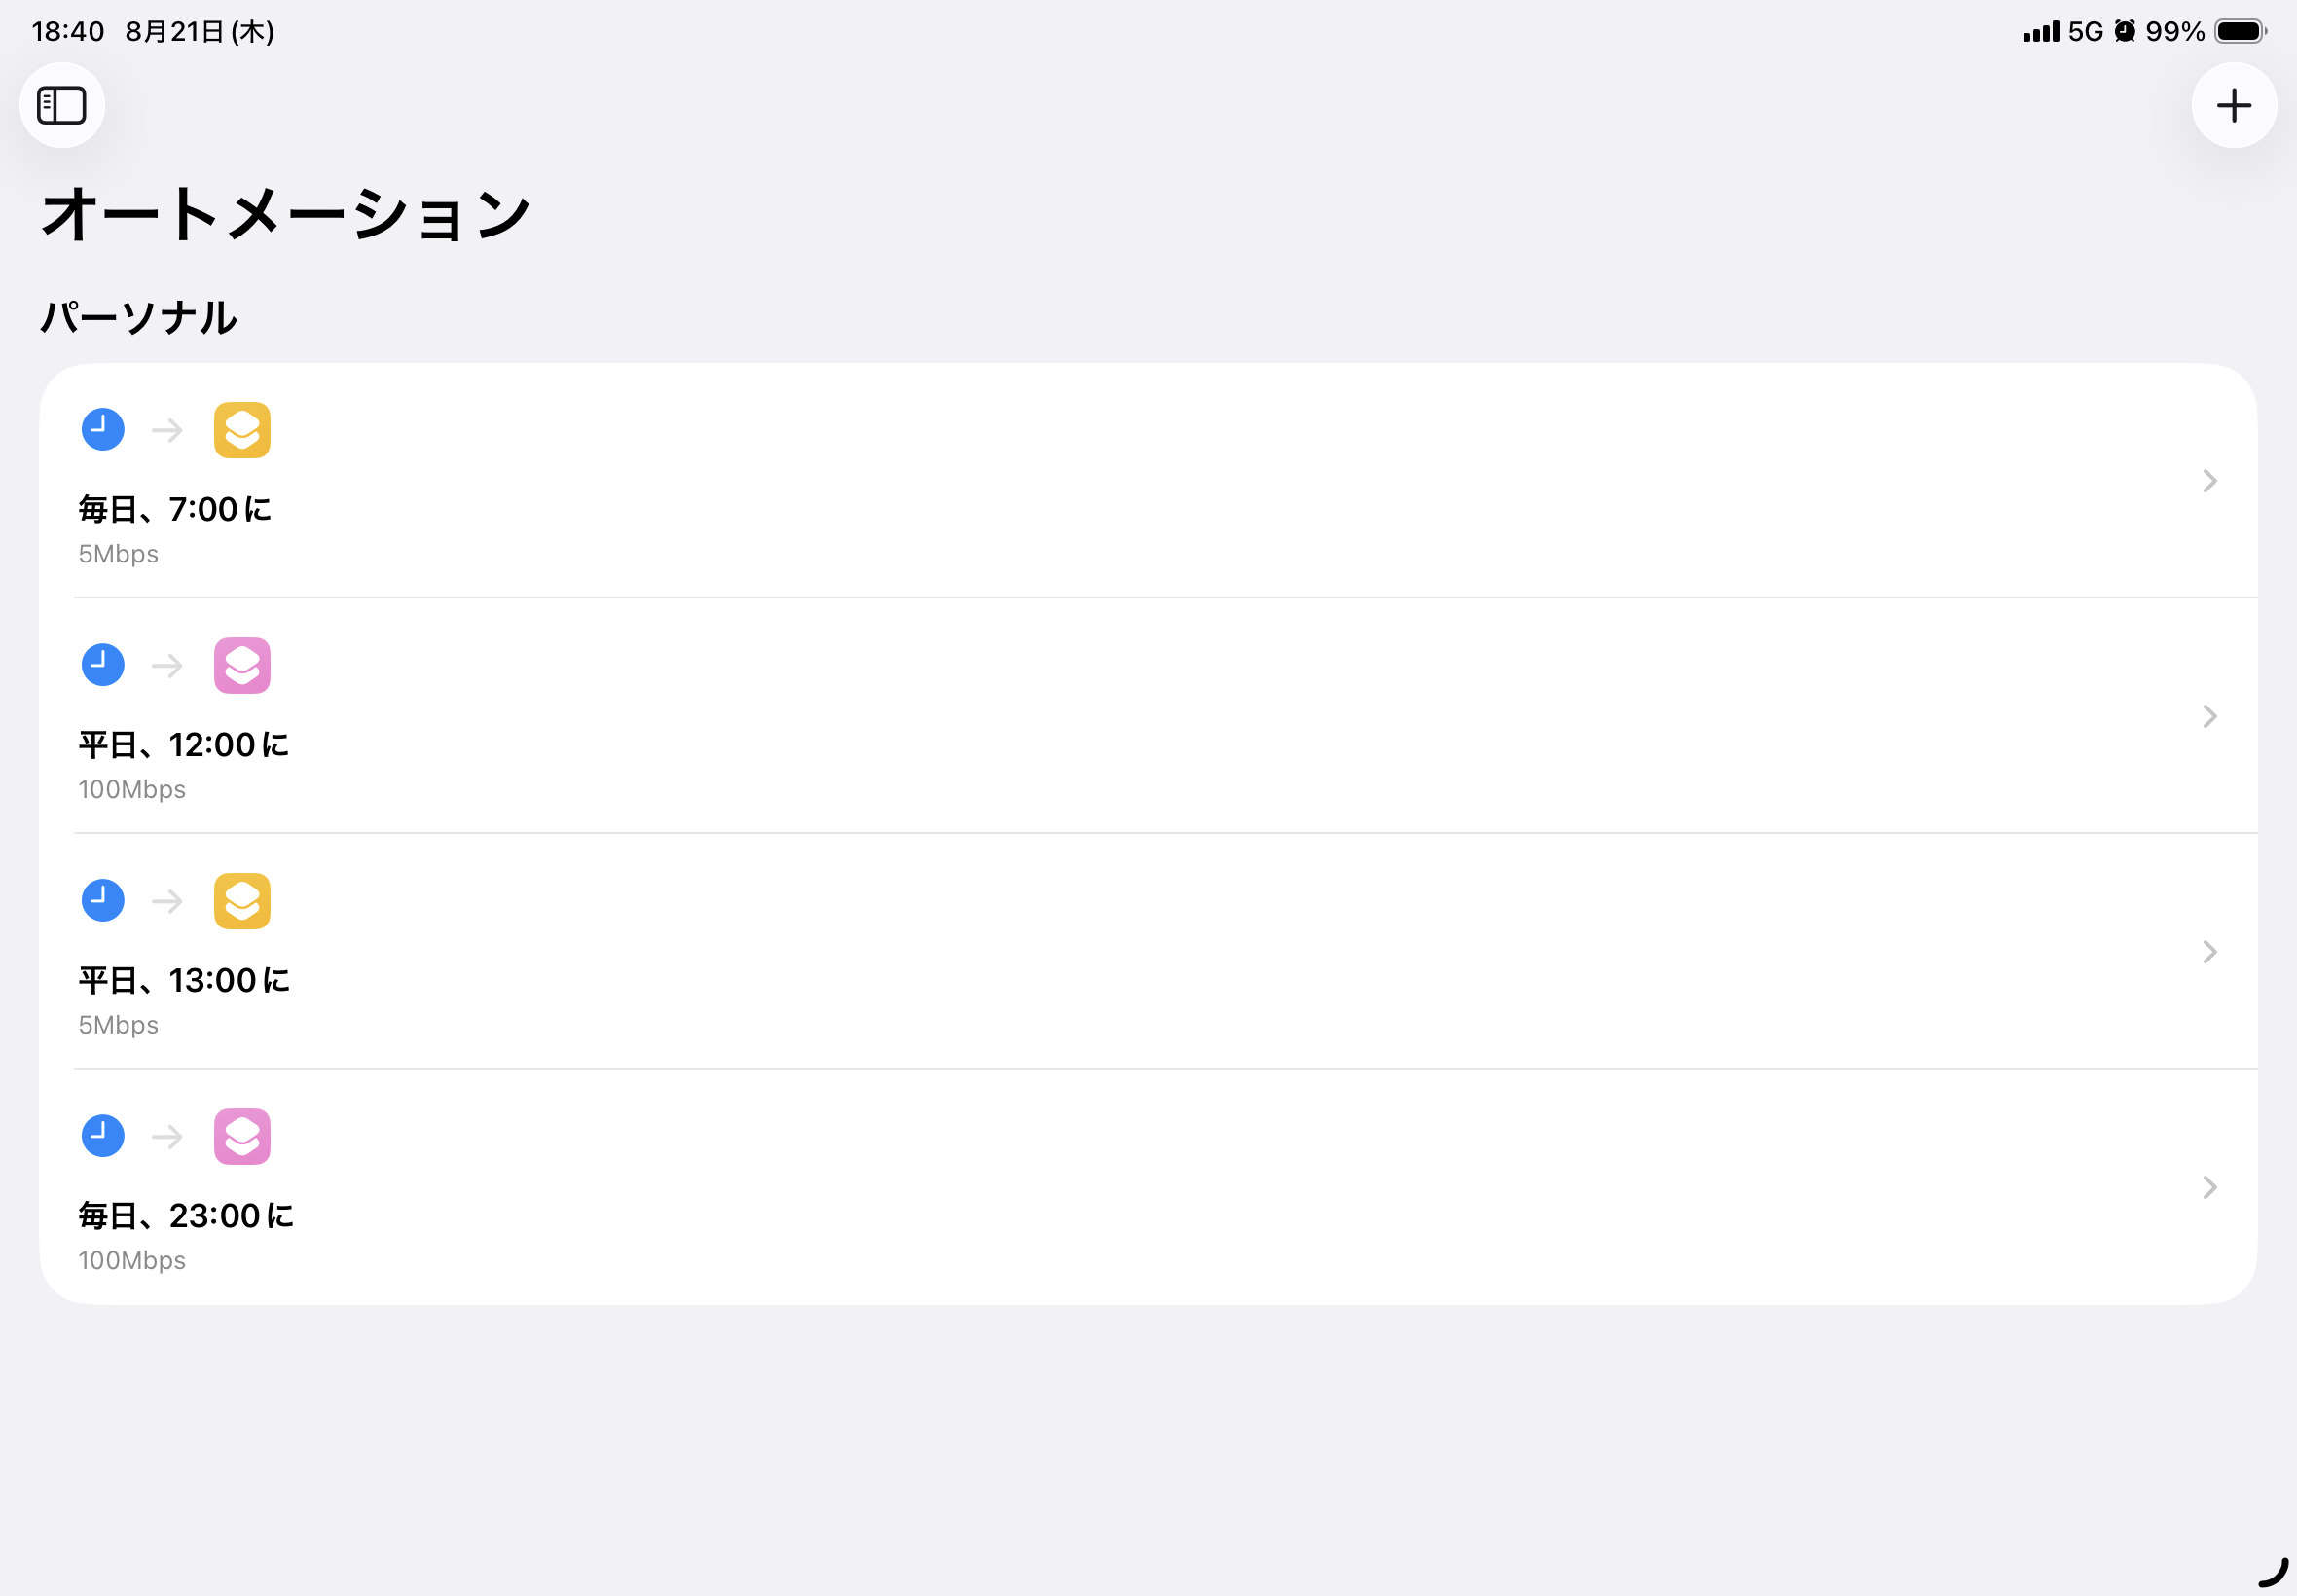The width and height of the screenshot is (2297, 1596).
Task: Click the clock icon for 23:00 automation
Action: [103, 1136]
